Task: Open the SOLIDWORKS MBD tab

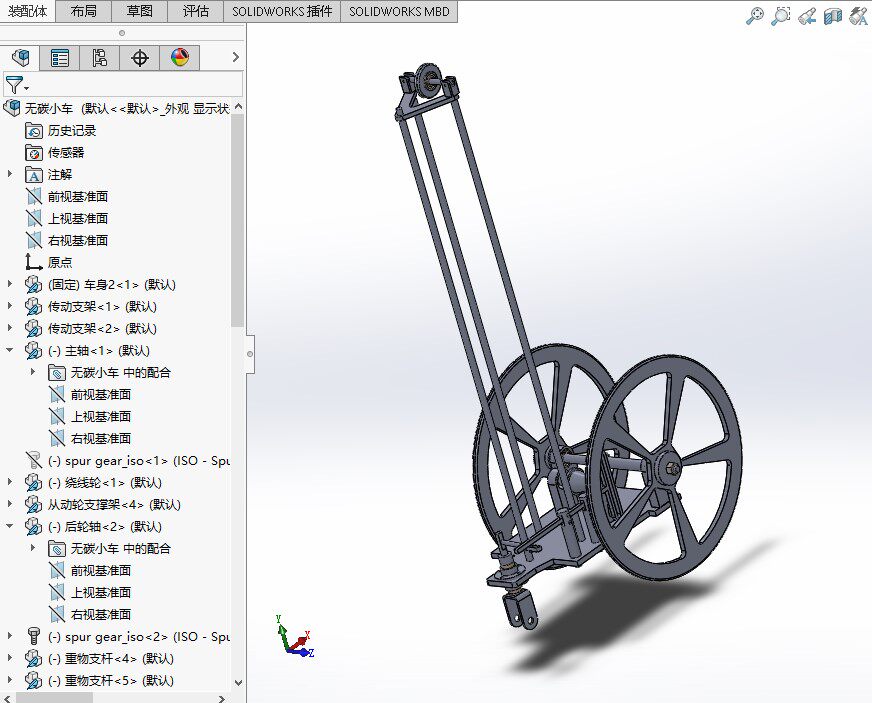Action: pos(398,12)
